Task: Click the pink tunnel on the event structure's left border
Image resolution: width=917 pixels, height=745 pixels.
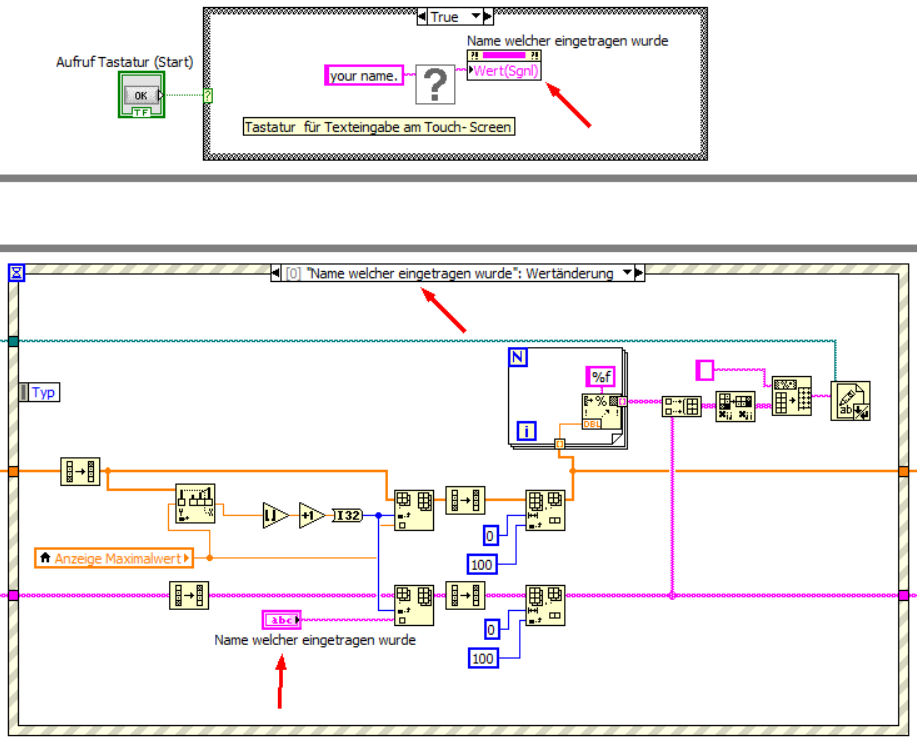Action: tap(13, 595)
